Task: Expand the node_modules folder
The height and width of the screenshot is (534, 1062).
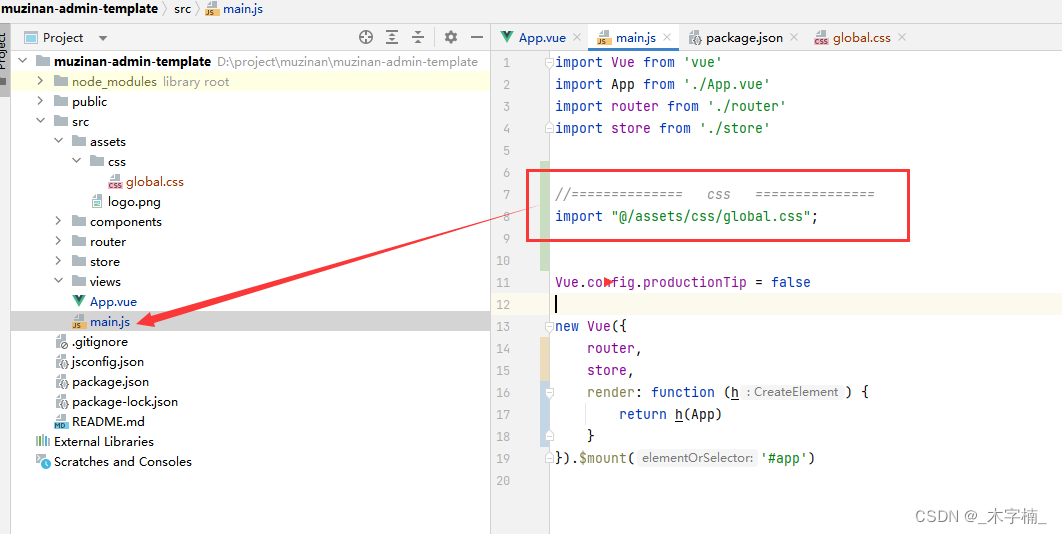Action: pyautogui.click(x=41, y=81)
